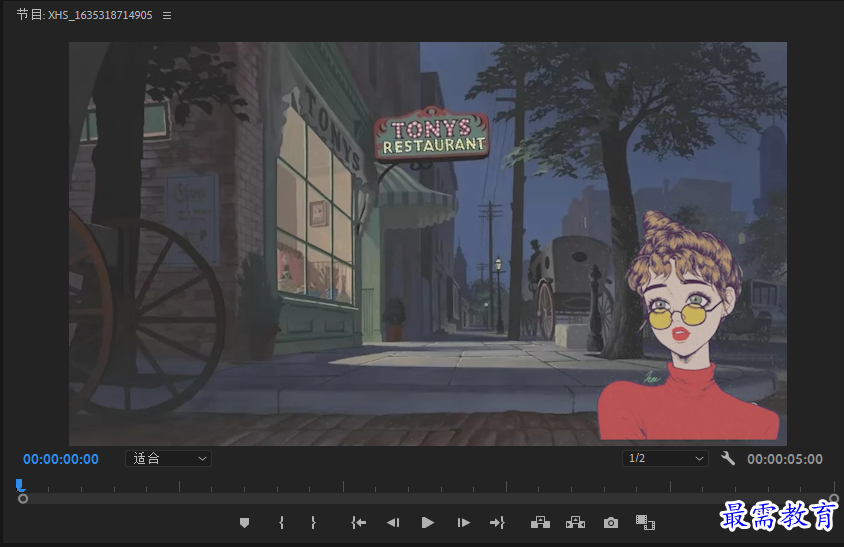Click the Extract button
The height and width of the screenshot is (547, 844).
575,522
